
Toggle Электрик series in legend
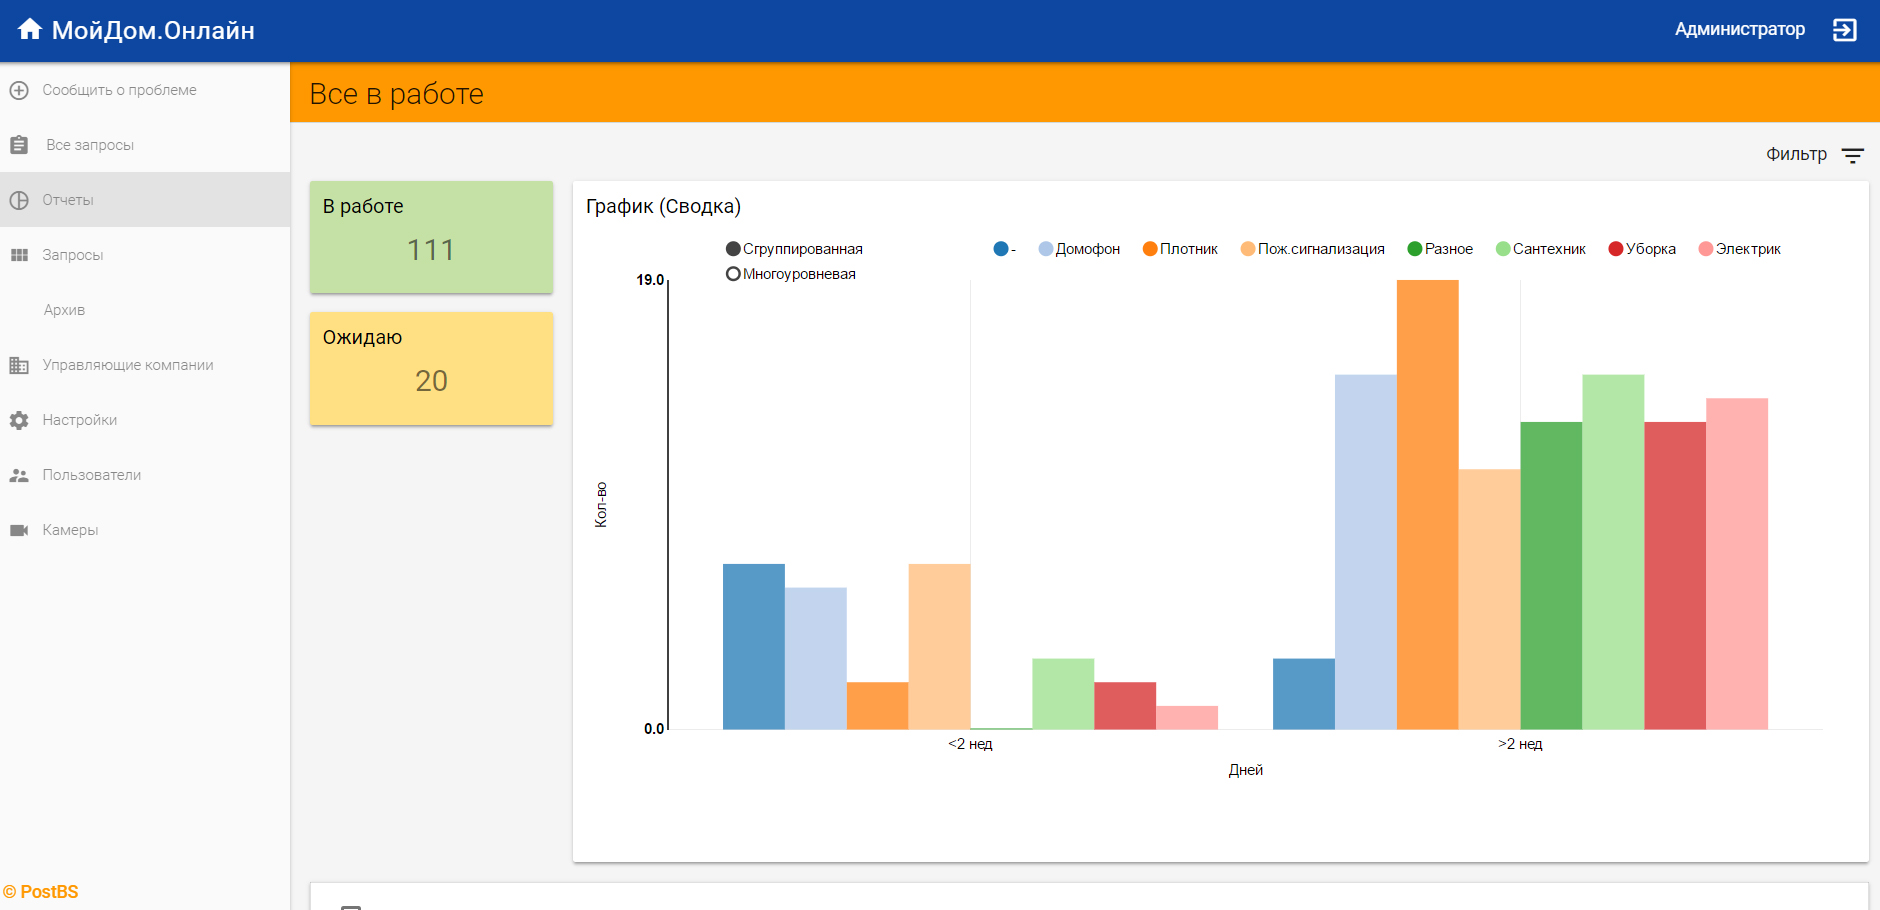1740,249
